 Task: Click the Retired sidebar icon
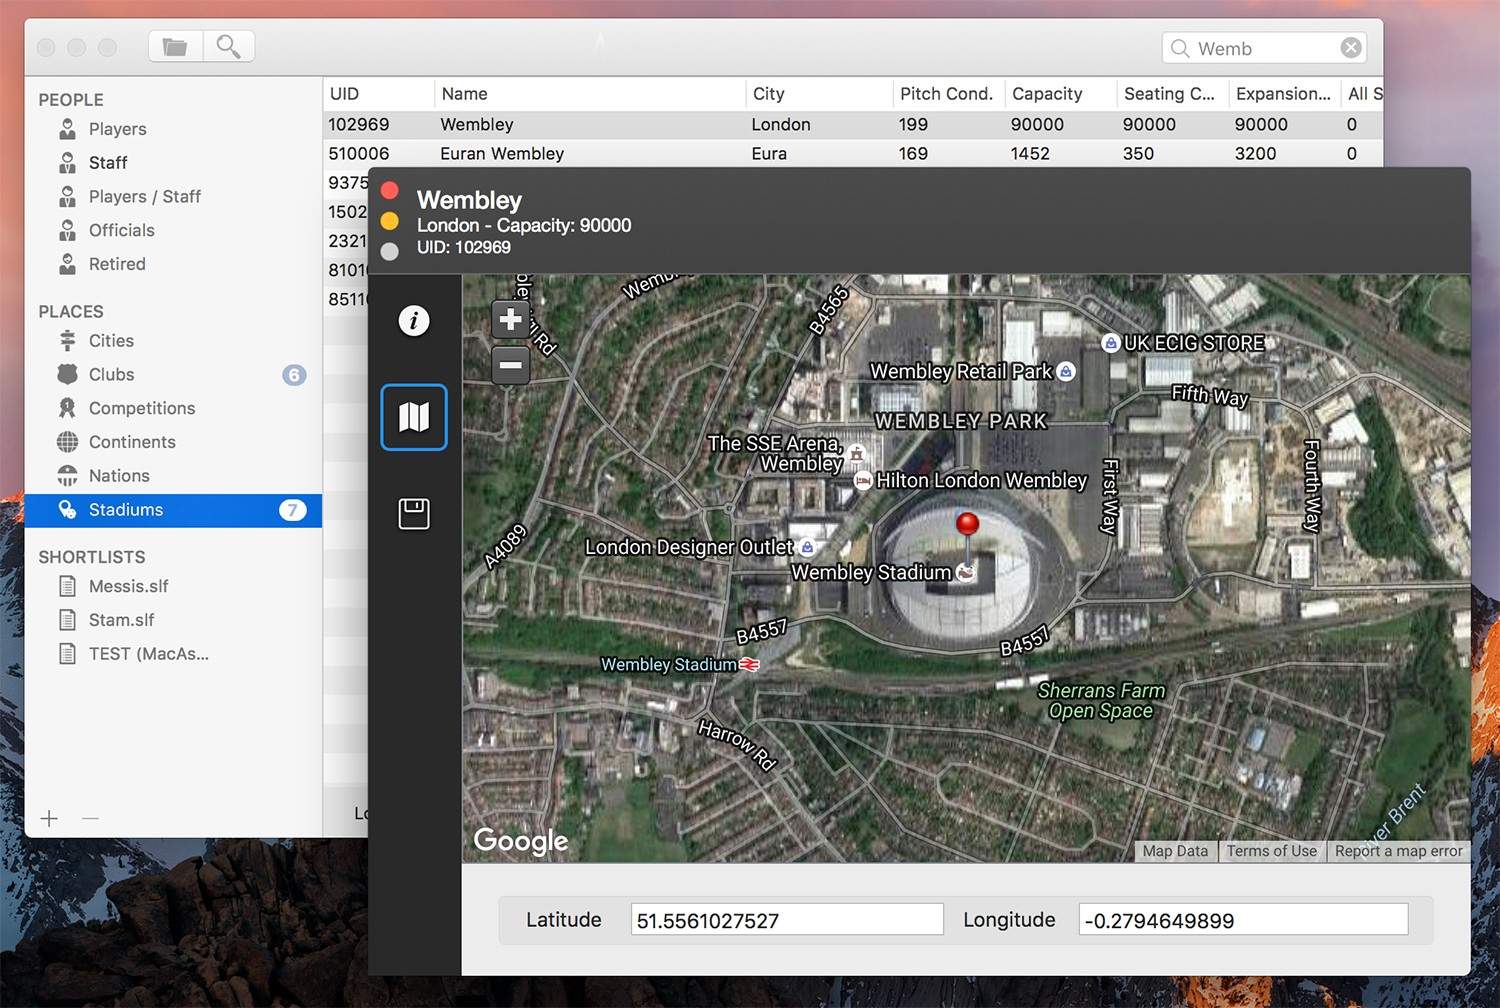coord(67,264)
